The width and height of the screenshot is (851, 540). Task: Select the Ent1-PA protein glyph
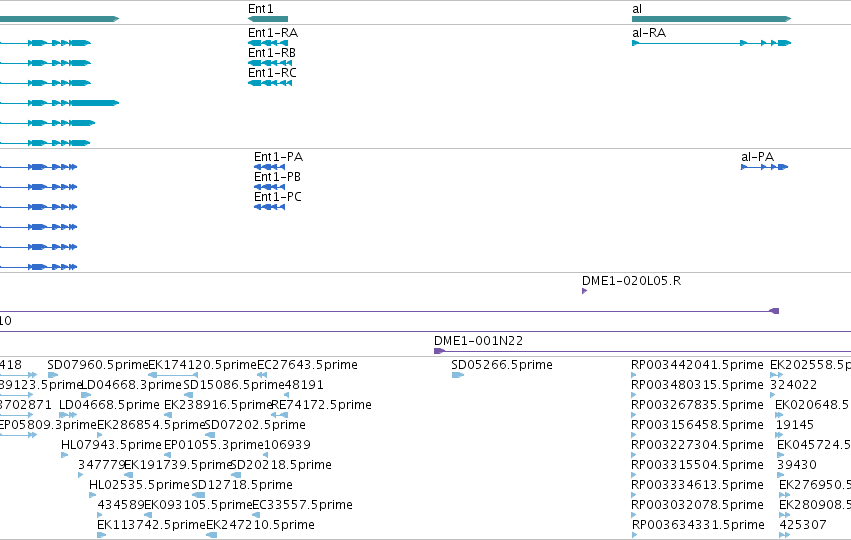pos(269,167)
